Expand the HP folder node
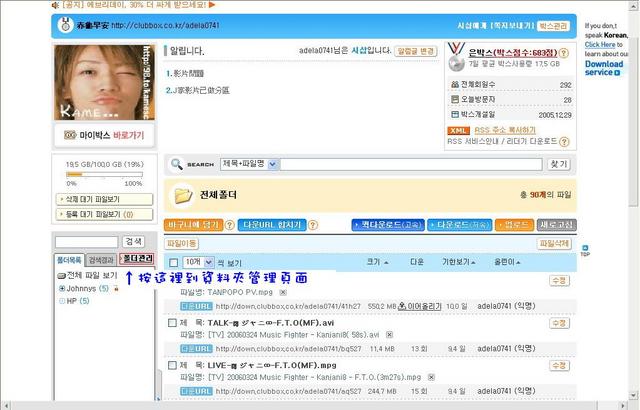 point(62,301)
